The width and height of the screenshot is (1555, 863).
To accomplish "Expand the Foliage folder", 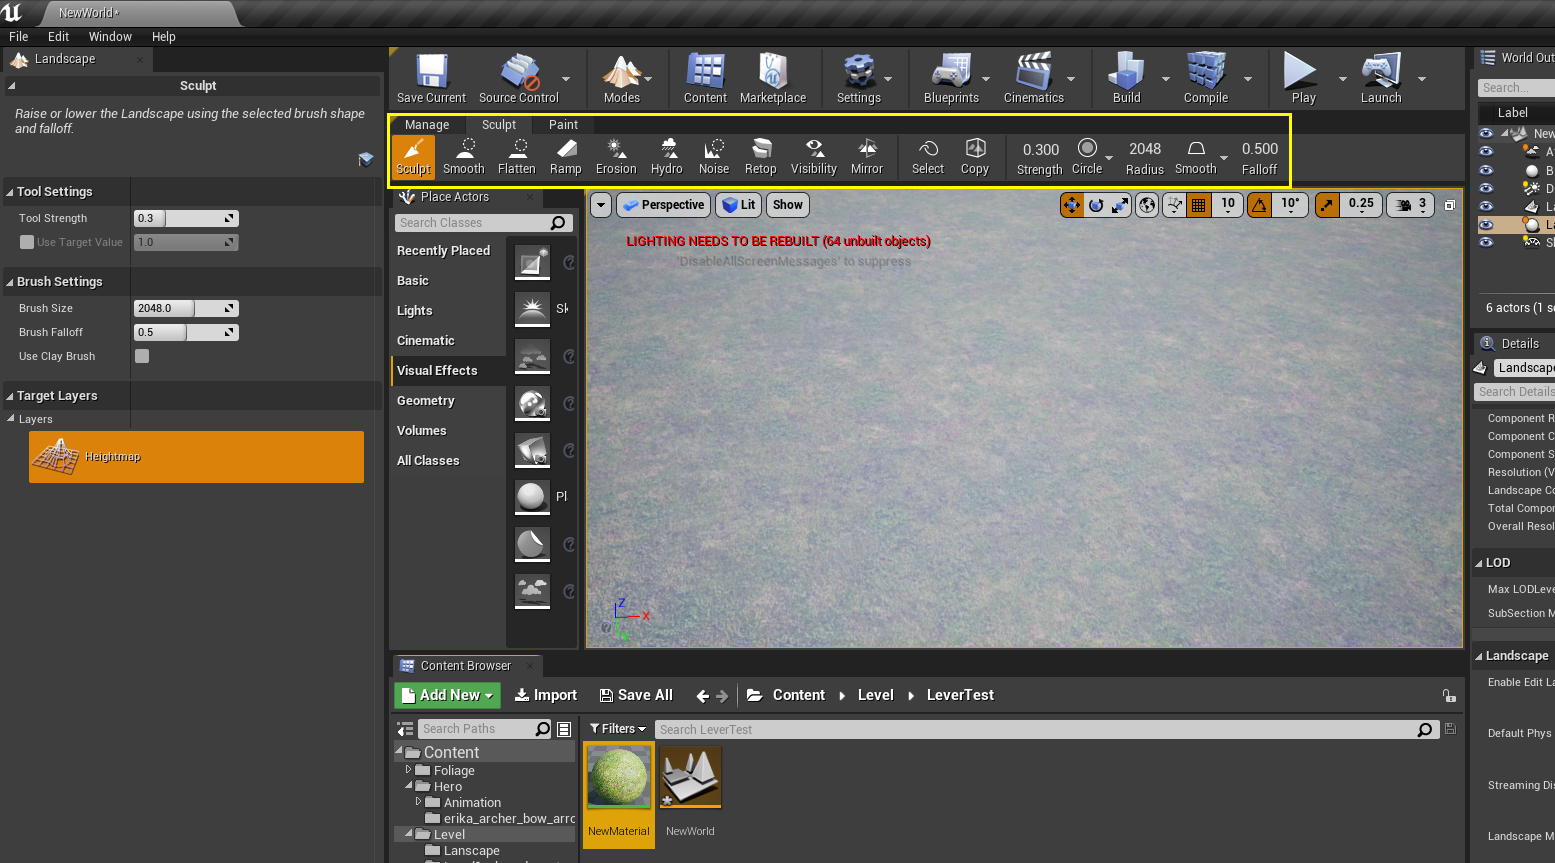I will (x=408, y=770).
